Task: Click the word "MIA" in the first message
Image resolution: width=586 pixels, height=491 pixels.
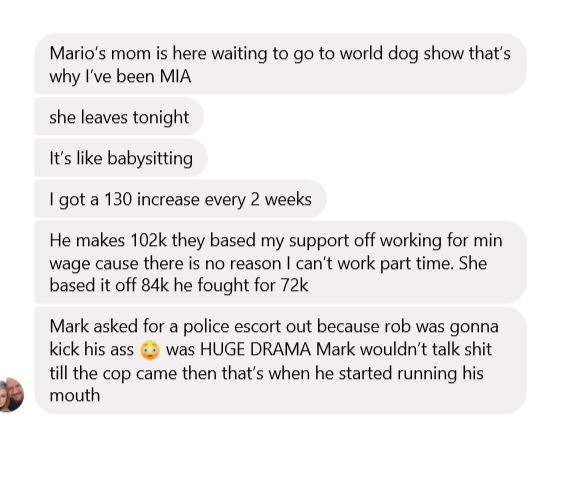Action: tap(175, 76)
